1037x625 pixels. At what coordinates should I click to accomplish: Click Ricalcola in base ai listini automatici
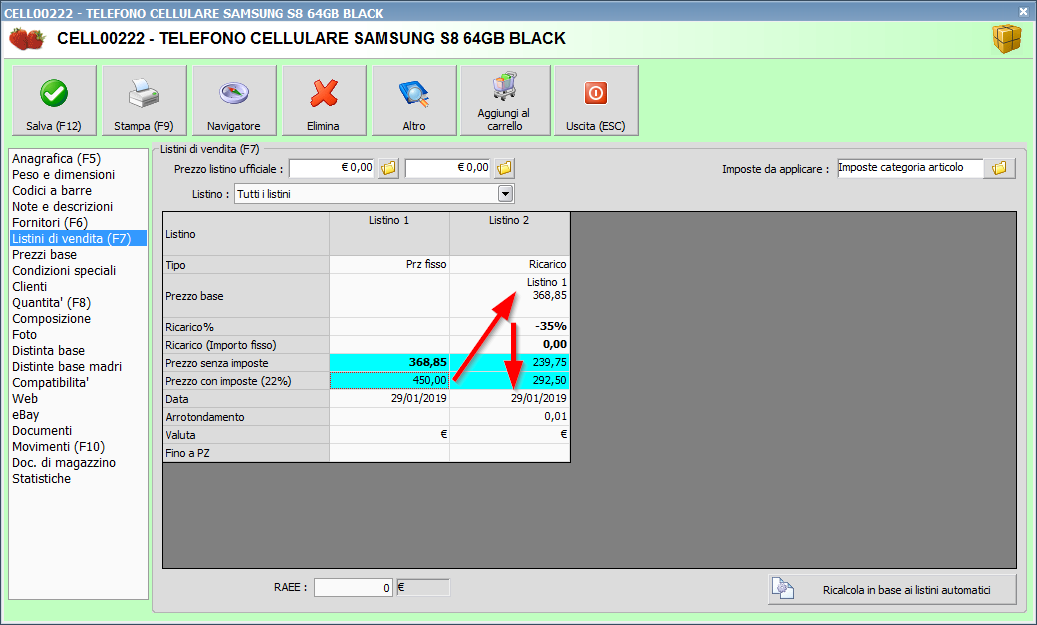coord(892,590)
